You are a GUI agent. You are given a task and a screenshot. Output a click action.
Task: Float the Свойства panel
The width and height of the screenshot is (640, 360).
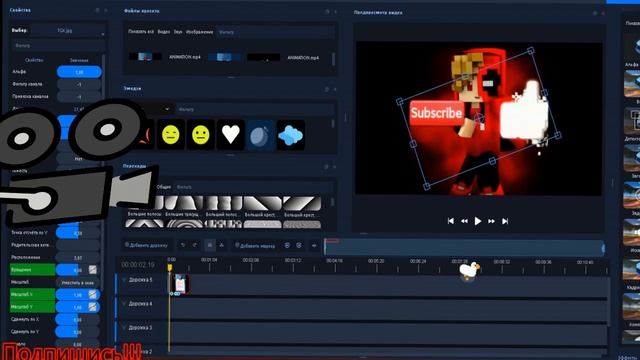(97, 10)
